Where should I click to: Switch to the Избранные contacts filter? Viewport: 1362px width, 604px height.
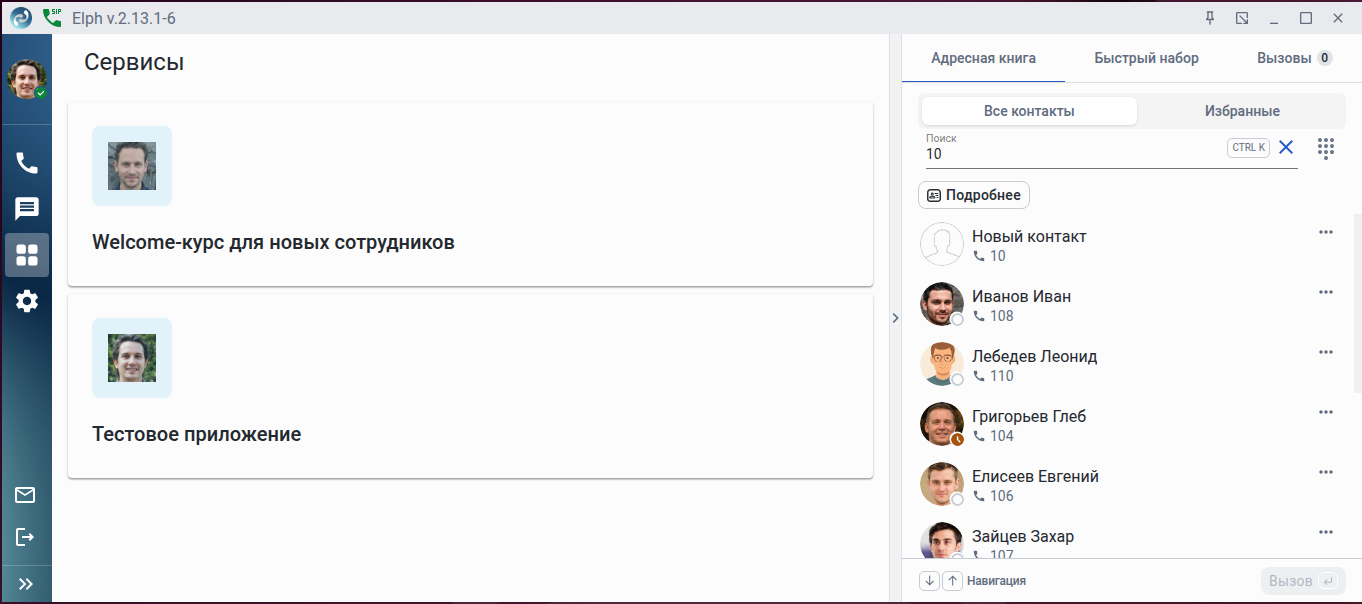click(1242, 111)
